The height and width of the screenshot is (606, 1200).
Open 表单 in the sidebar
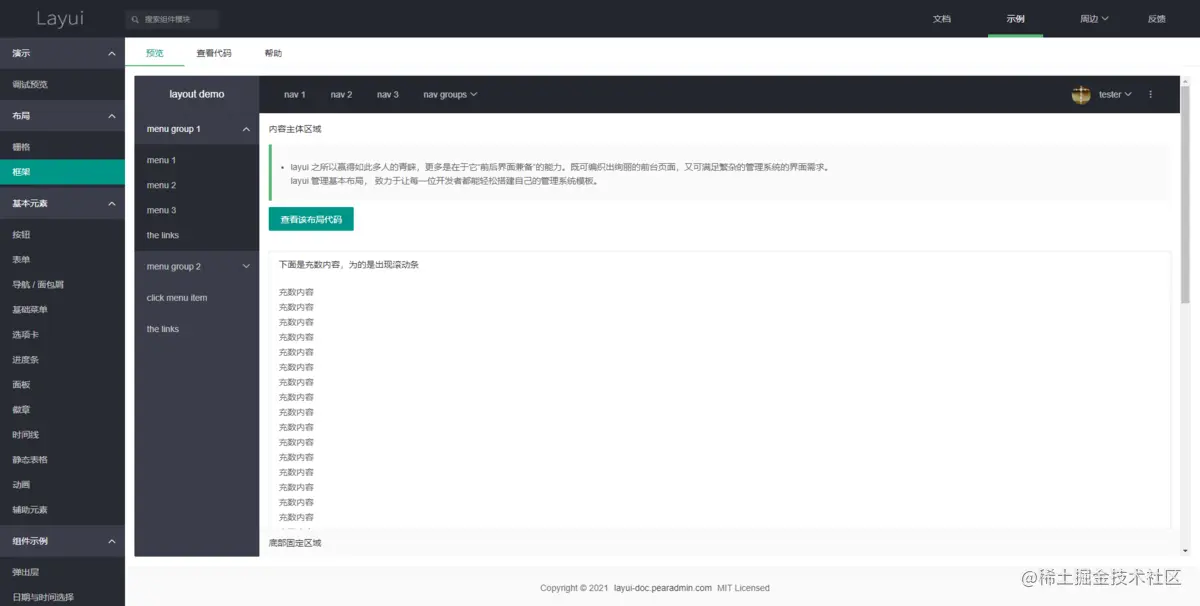point(62,259)
